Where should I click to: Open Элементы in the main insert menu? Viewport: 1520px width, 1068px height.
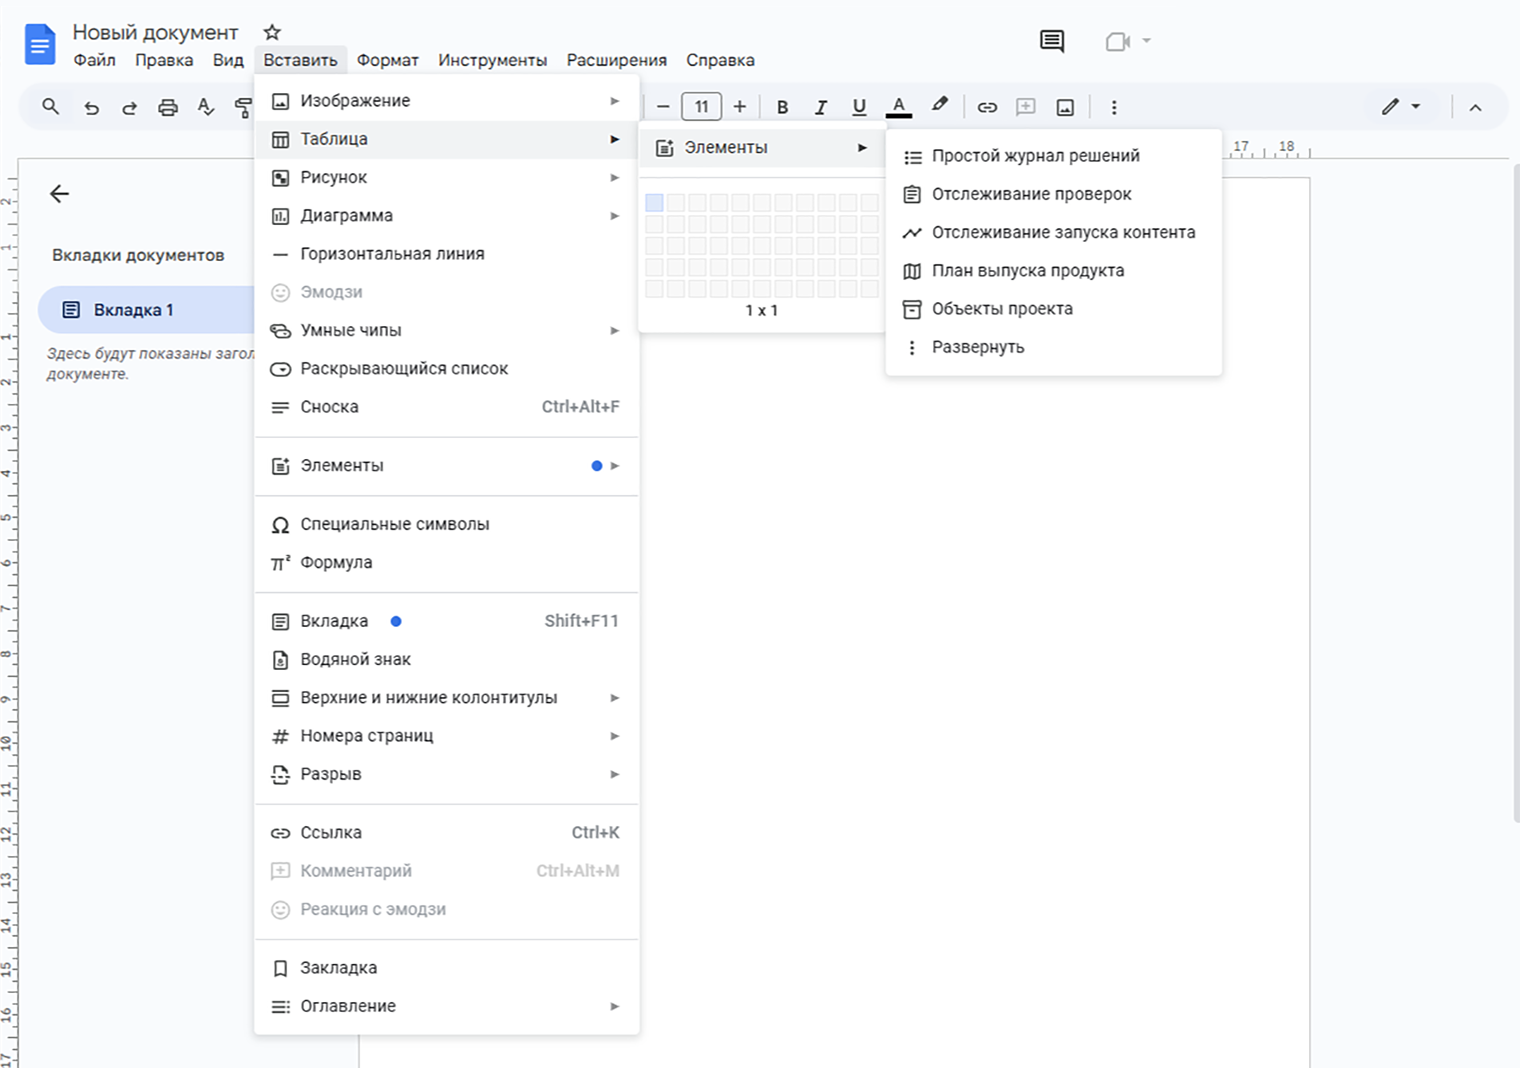click(x=446, y=465)
